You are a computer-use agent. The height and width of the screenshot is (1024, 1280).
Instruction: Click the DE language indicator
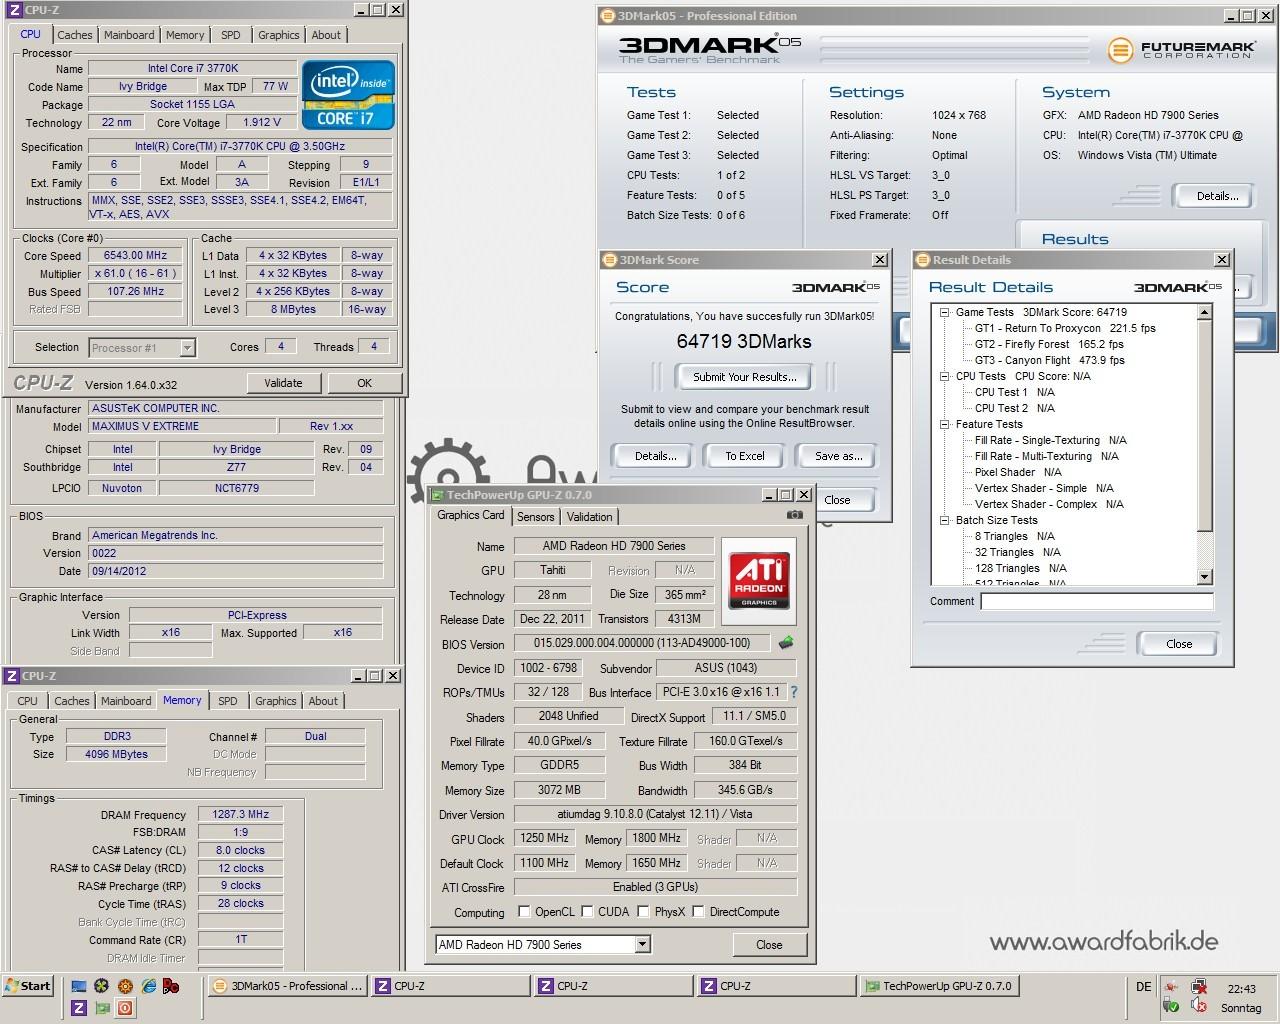1143,987
